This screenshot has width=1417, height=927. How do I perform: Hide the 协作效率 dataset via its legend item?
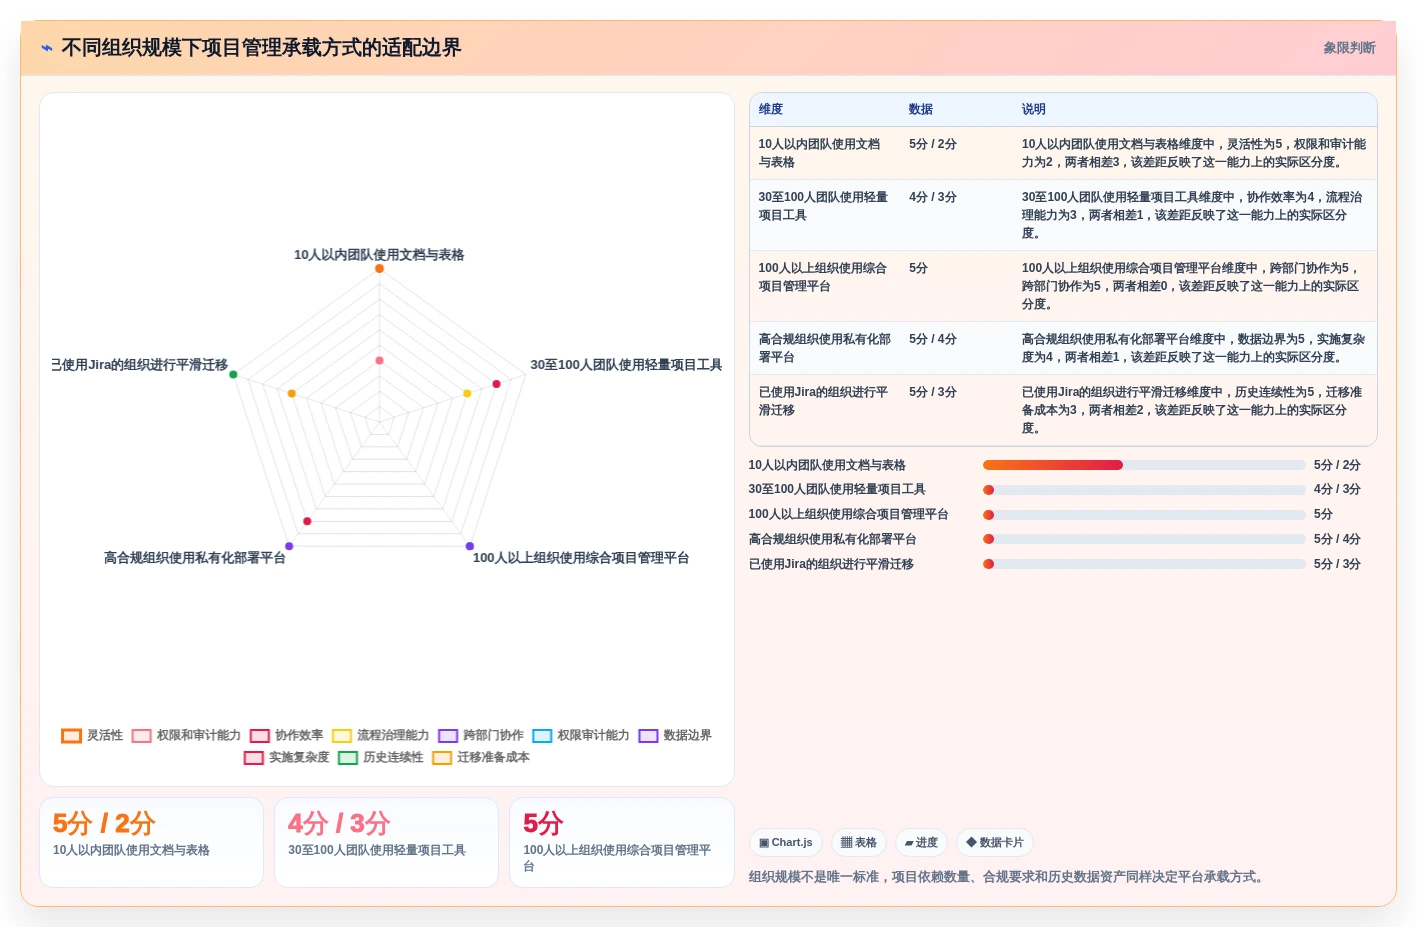(x=287, y=736)
